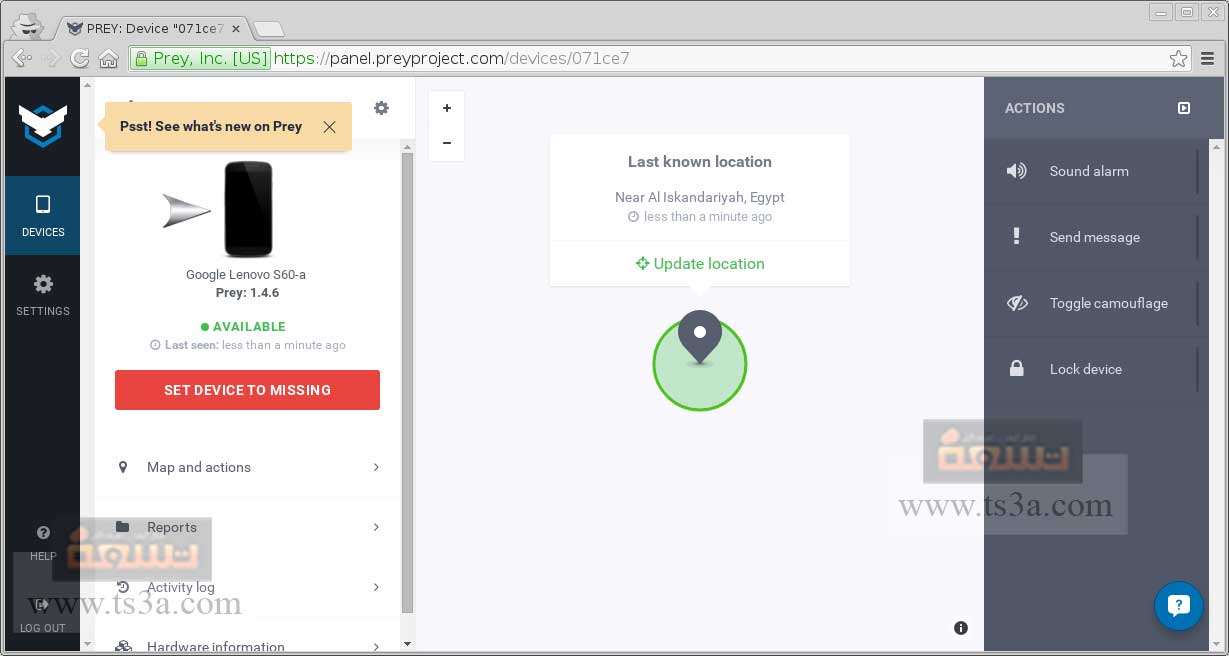
Task: Click Set Device To Missing button
Action: pyautogui.click(x=247, y=390)
